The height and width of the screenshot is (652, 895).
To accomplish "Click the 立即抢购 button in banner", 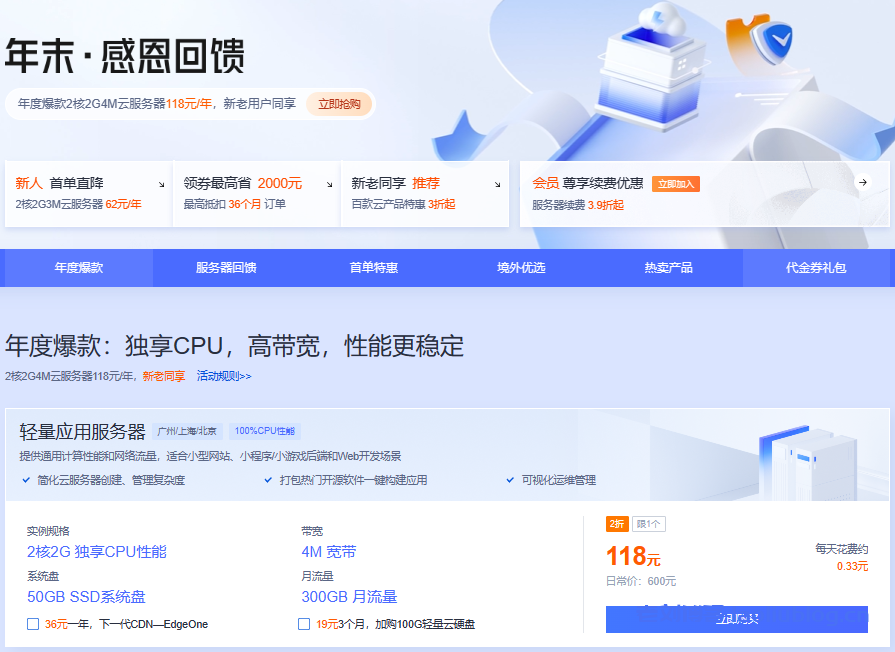I will (339, 104).
